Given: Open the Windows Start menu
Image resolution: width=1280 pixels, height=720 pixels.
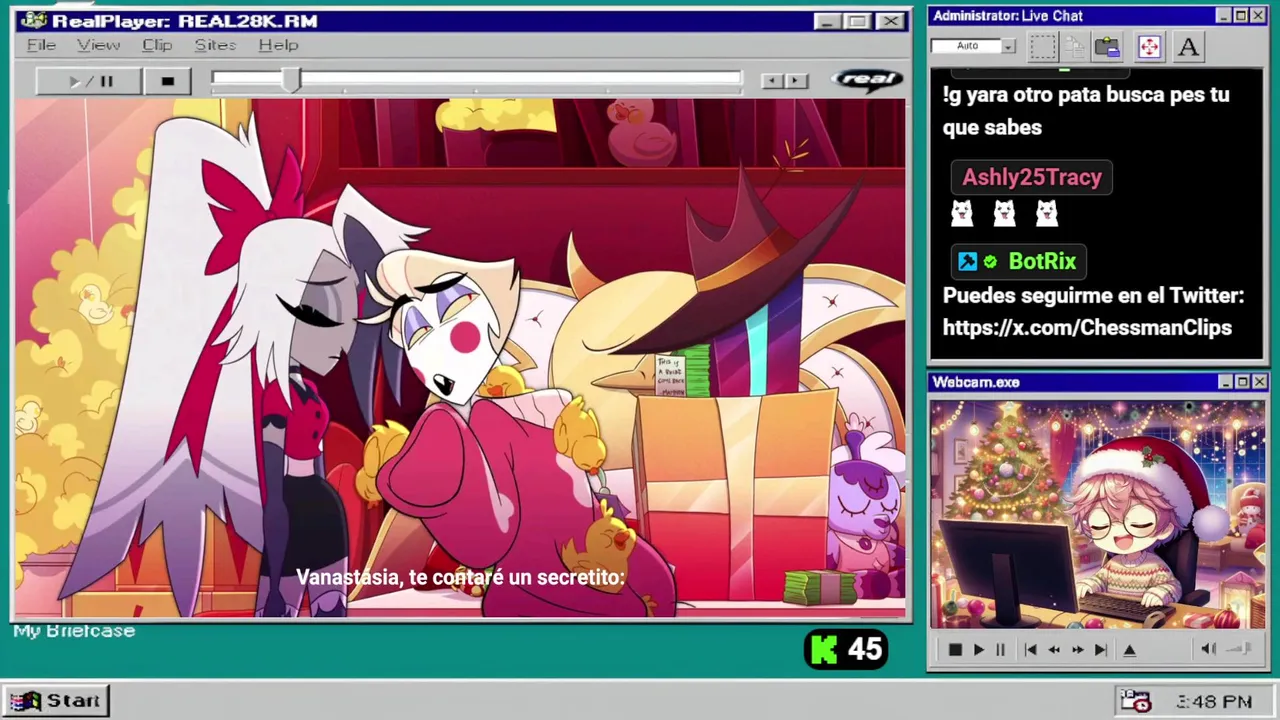Looking at the screenshot, I should click(x=56, y=700).
